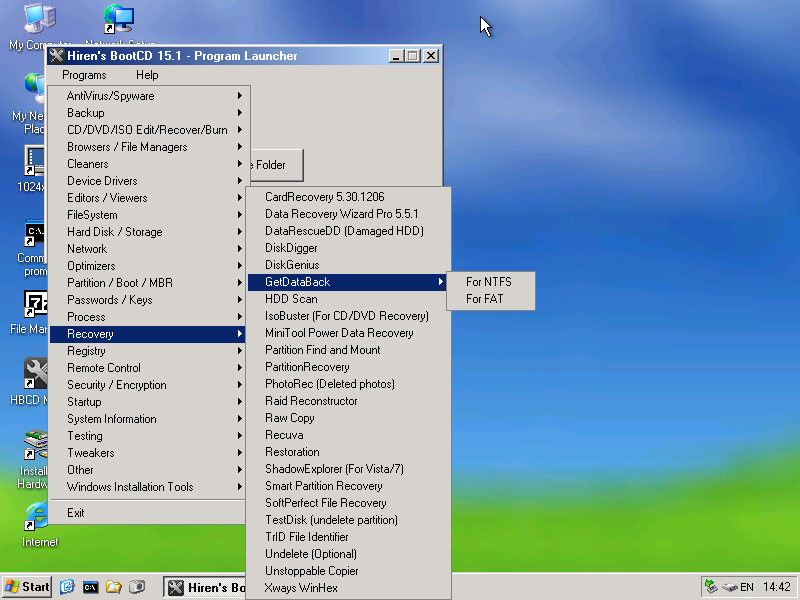
Task: Open the HBCD Menu desktop icon
Action: (36, 373)
